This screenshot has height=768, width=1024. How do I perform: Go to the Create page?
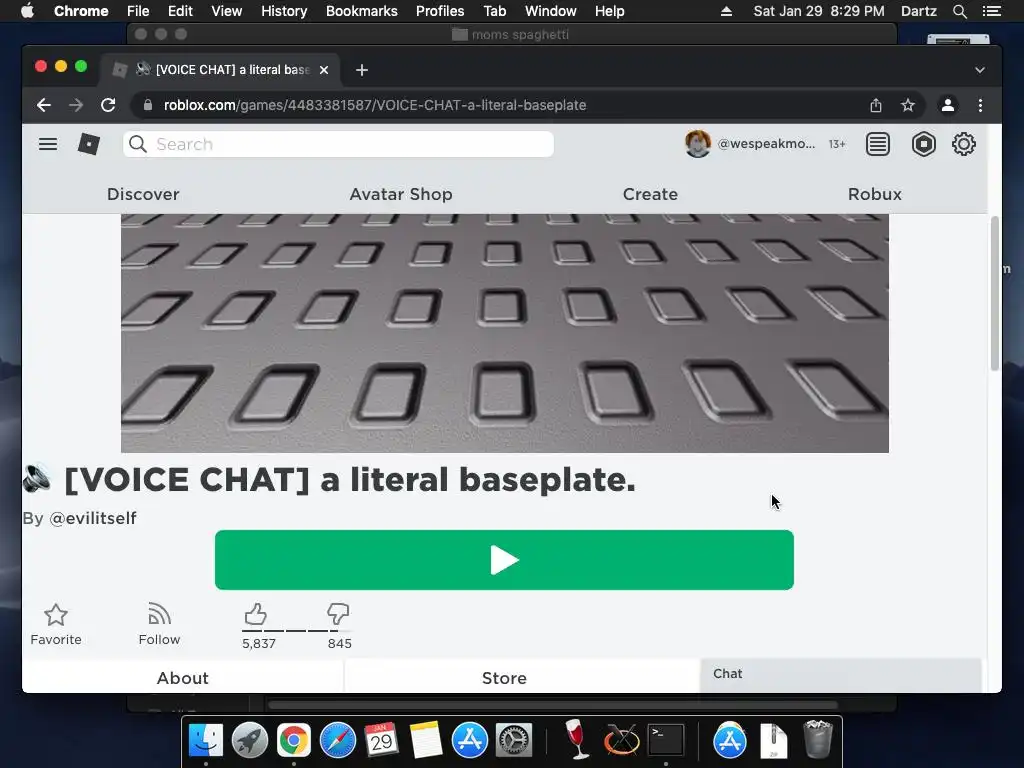point(650,194)
